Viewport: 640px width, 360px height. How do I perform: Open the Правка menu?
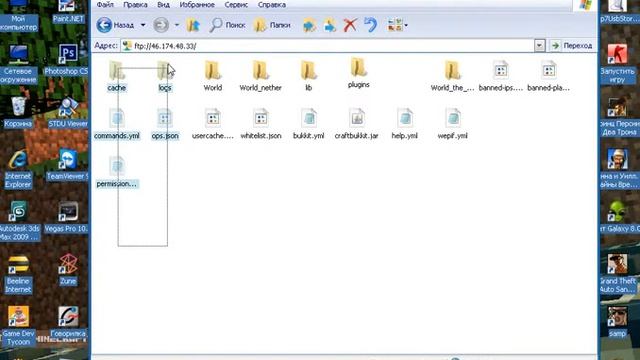(135, 5)
